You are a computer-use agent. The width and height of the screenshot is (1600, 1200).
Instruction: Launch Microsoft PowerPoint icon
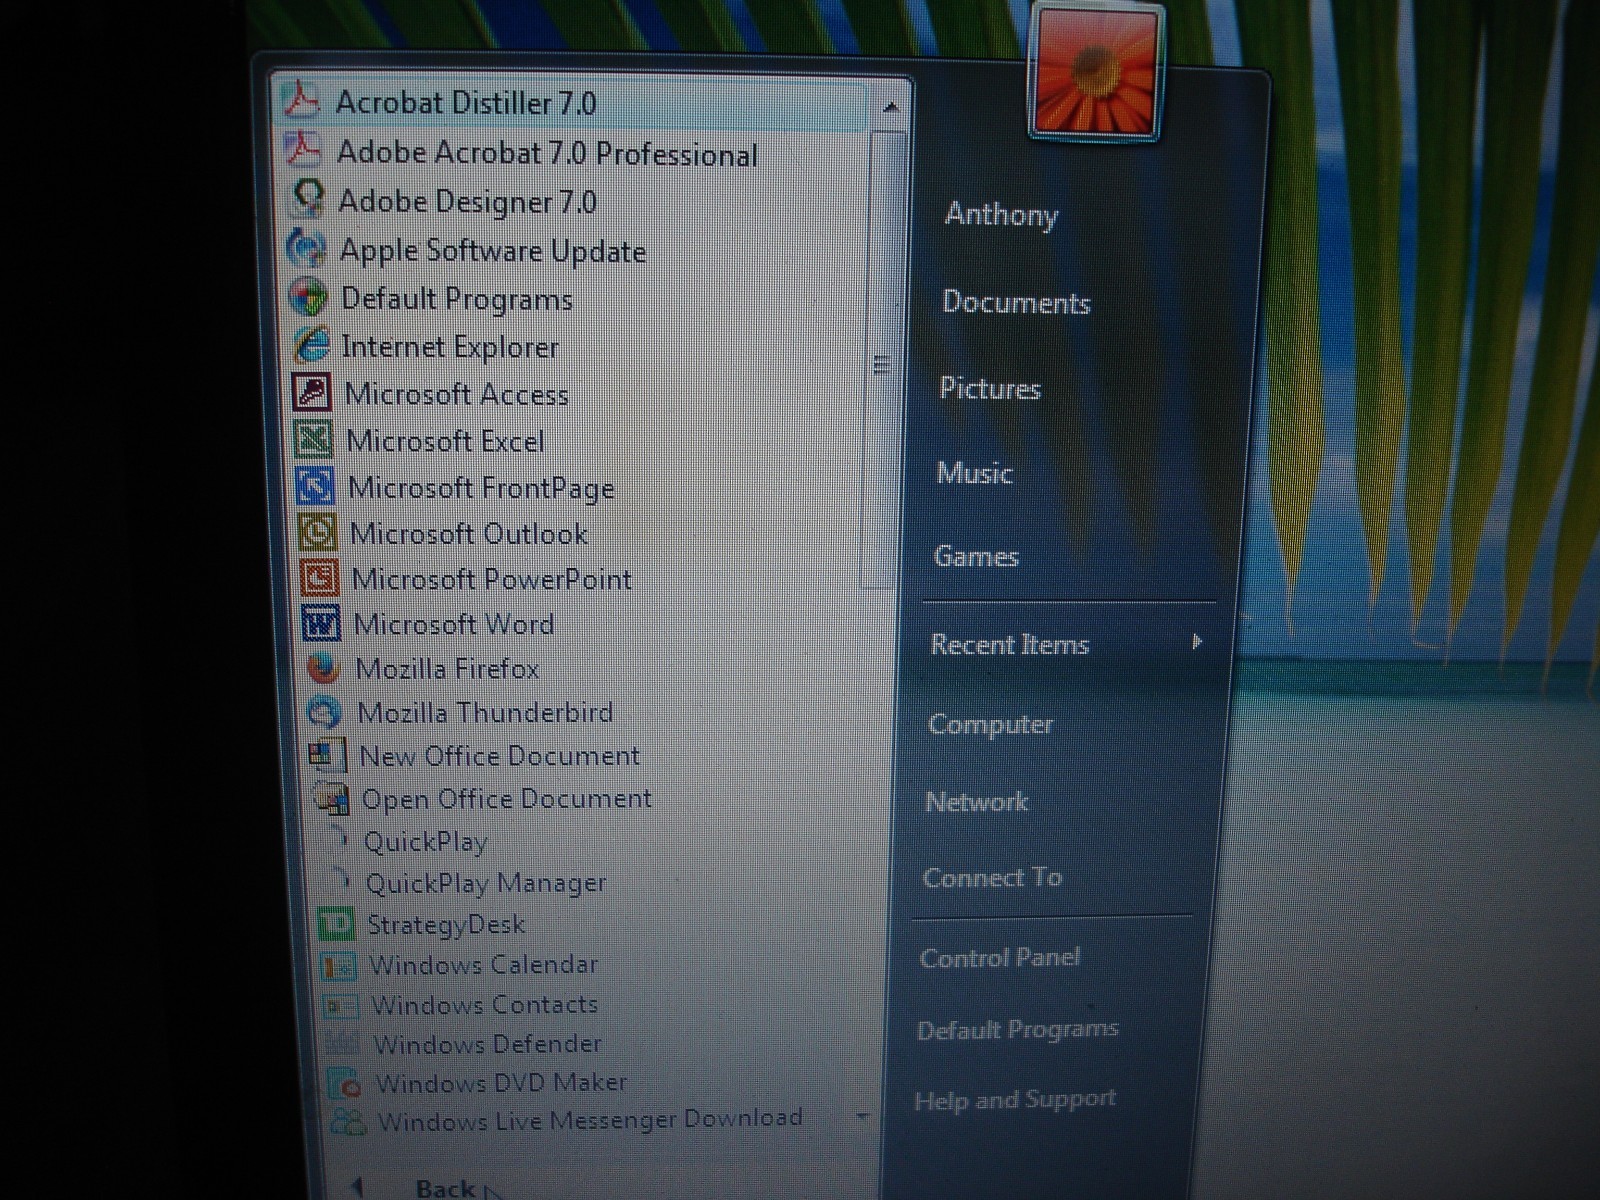(x=319, y=577)
